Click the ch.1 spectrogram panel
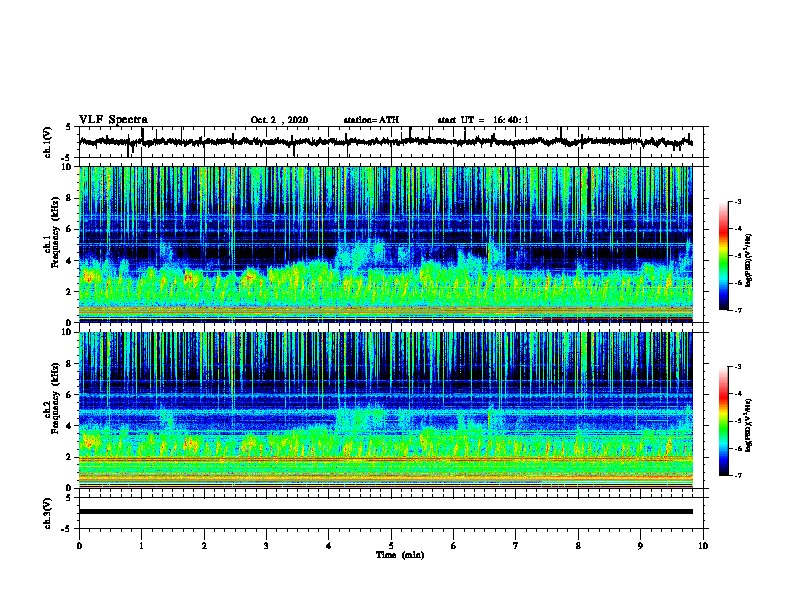792x612 pixels. (385, 244)
